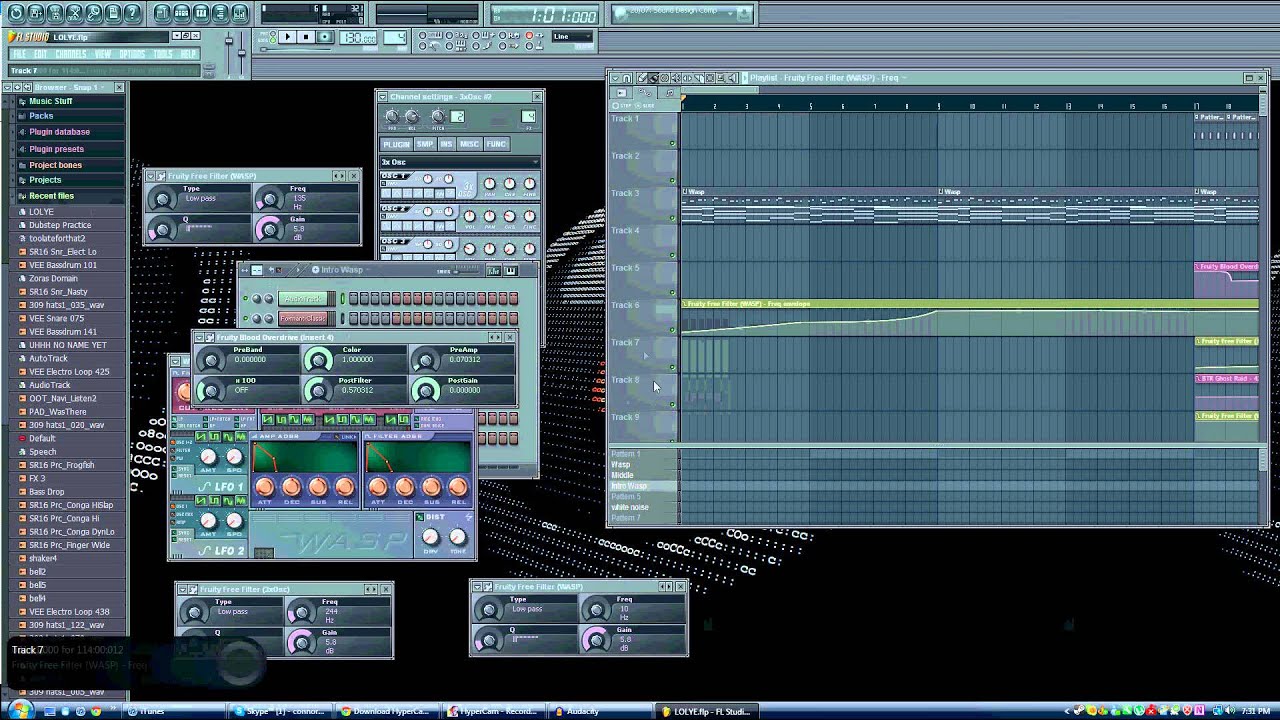Open the EDIT menu

point(41,54)
